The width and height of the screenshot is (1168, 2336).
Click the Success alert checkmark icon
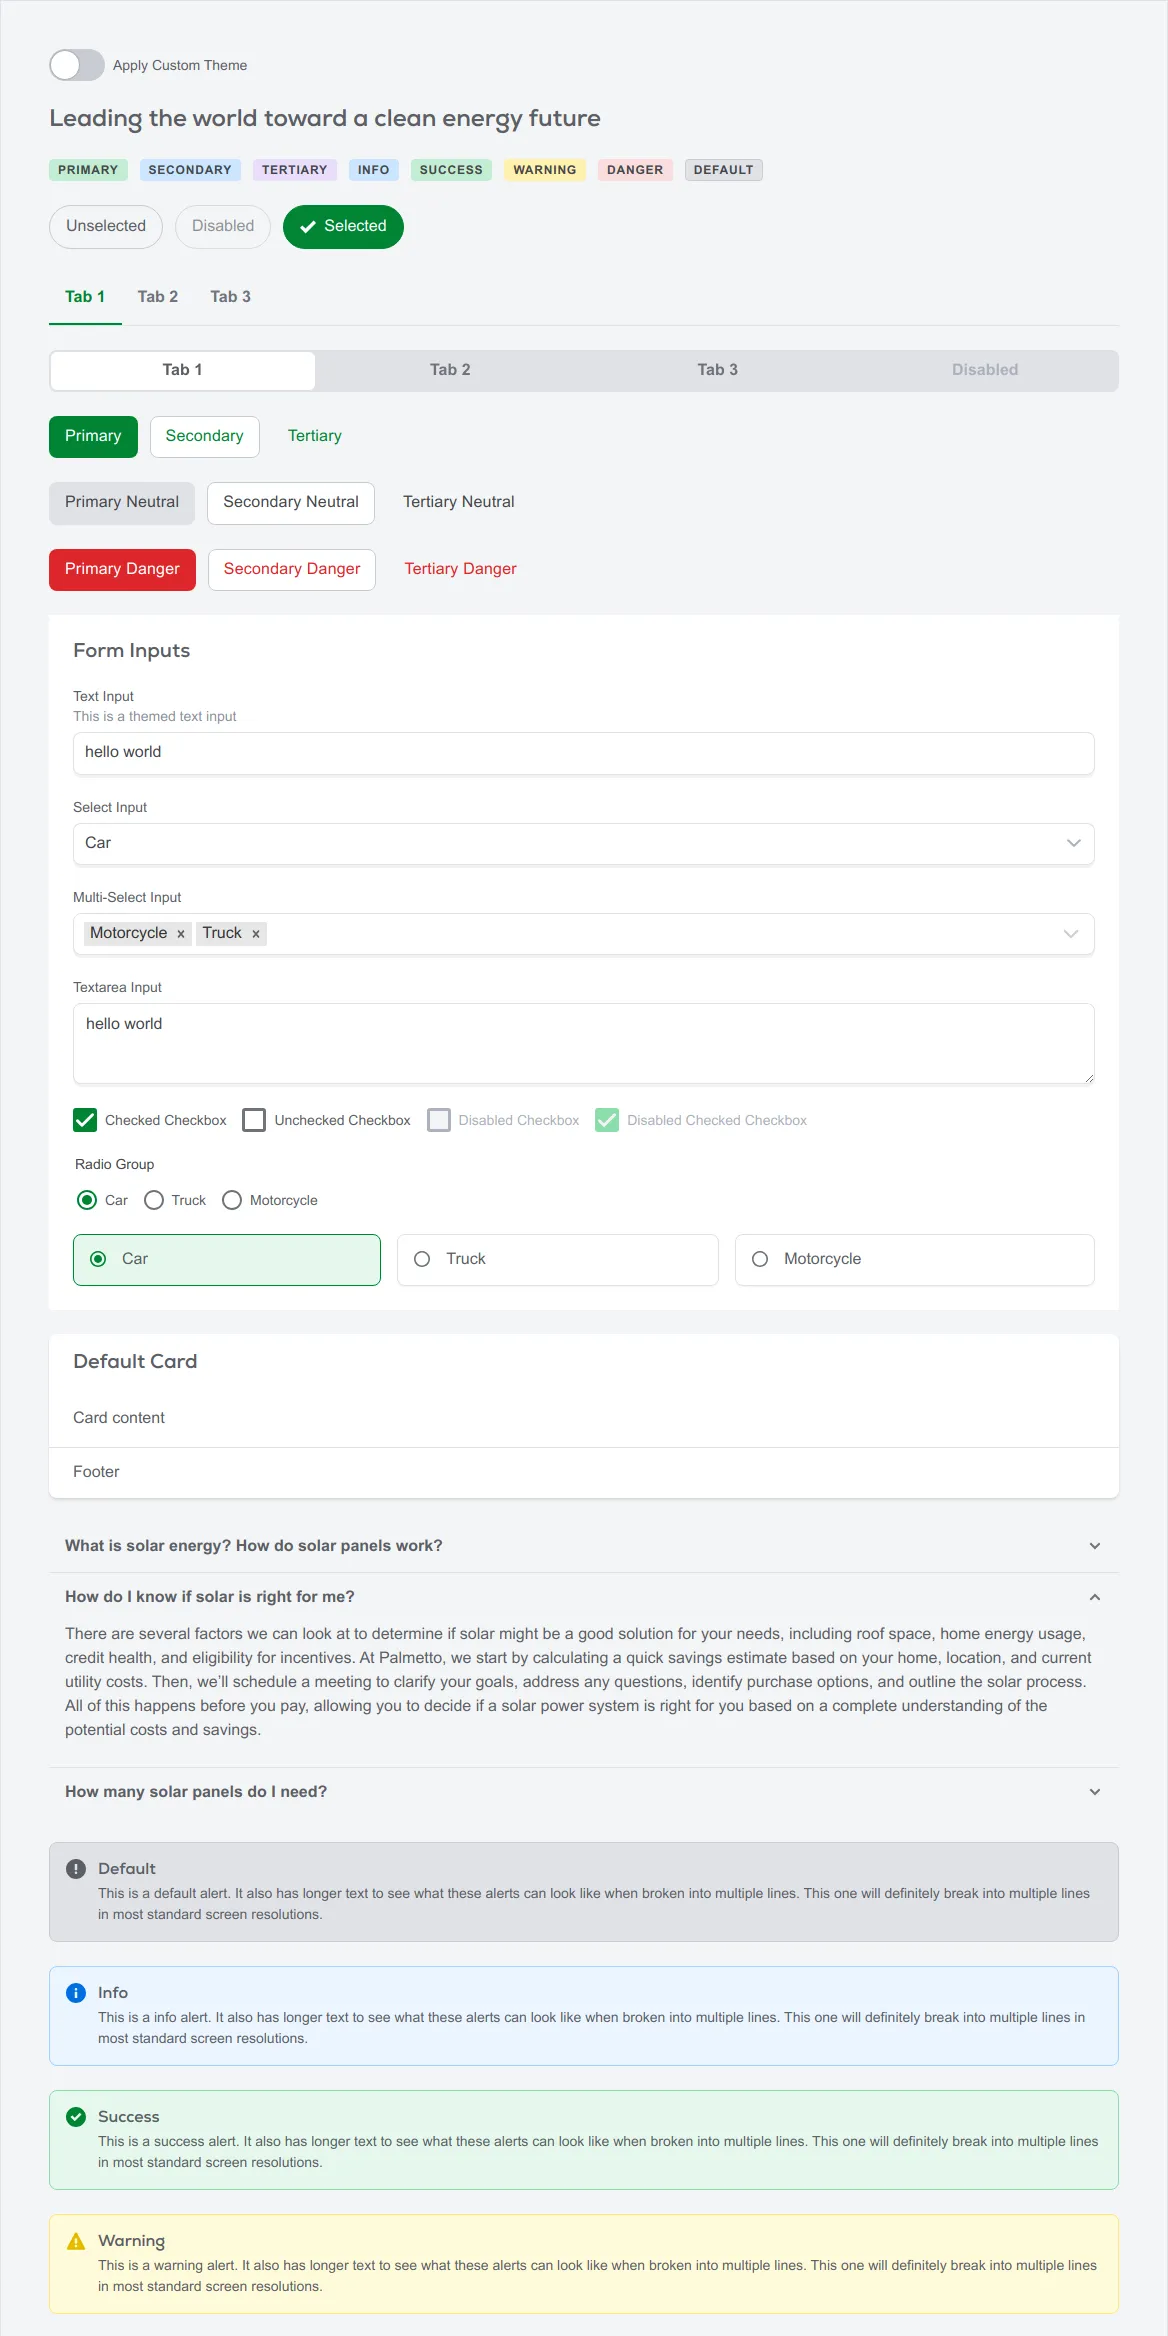(x=76, y=2117)
